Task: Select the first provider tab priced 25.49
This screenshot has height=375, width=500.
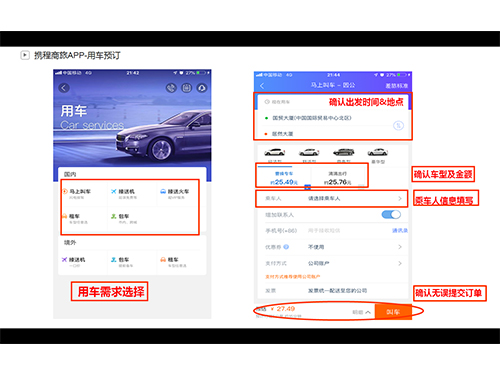Action: point(284,178)
